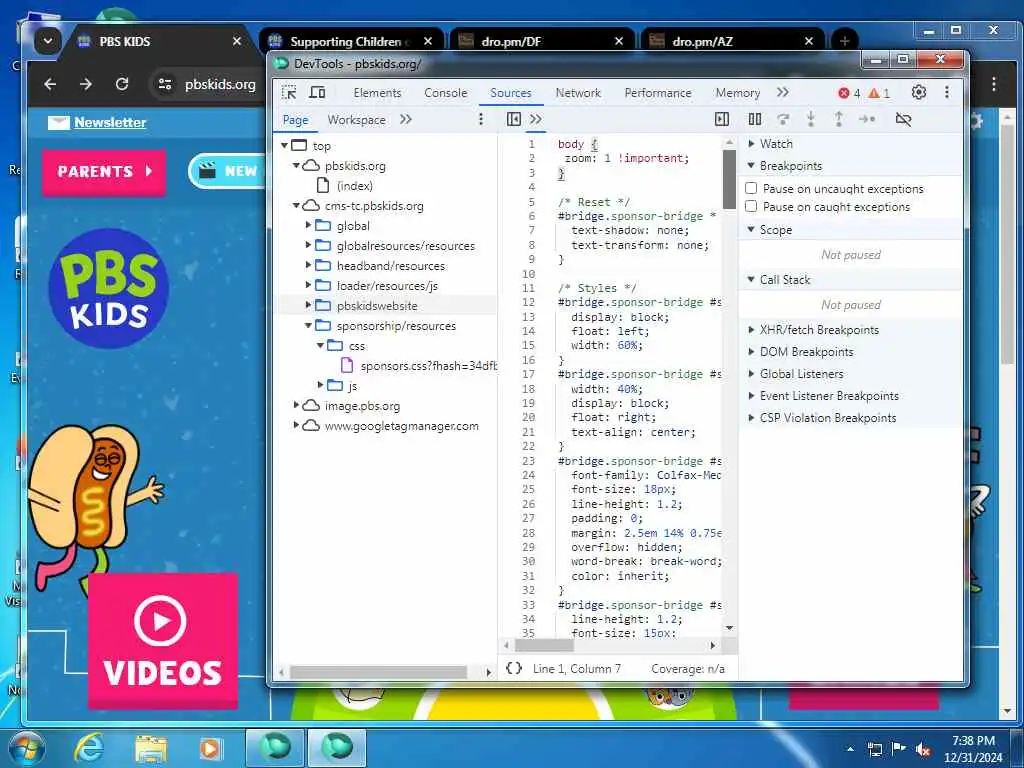Expand the global folder
This screenshot has height=768, width=1024.
(308, 225)
